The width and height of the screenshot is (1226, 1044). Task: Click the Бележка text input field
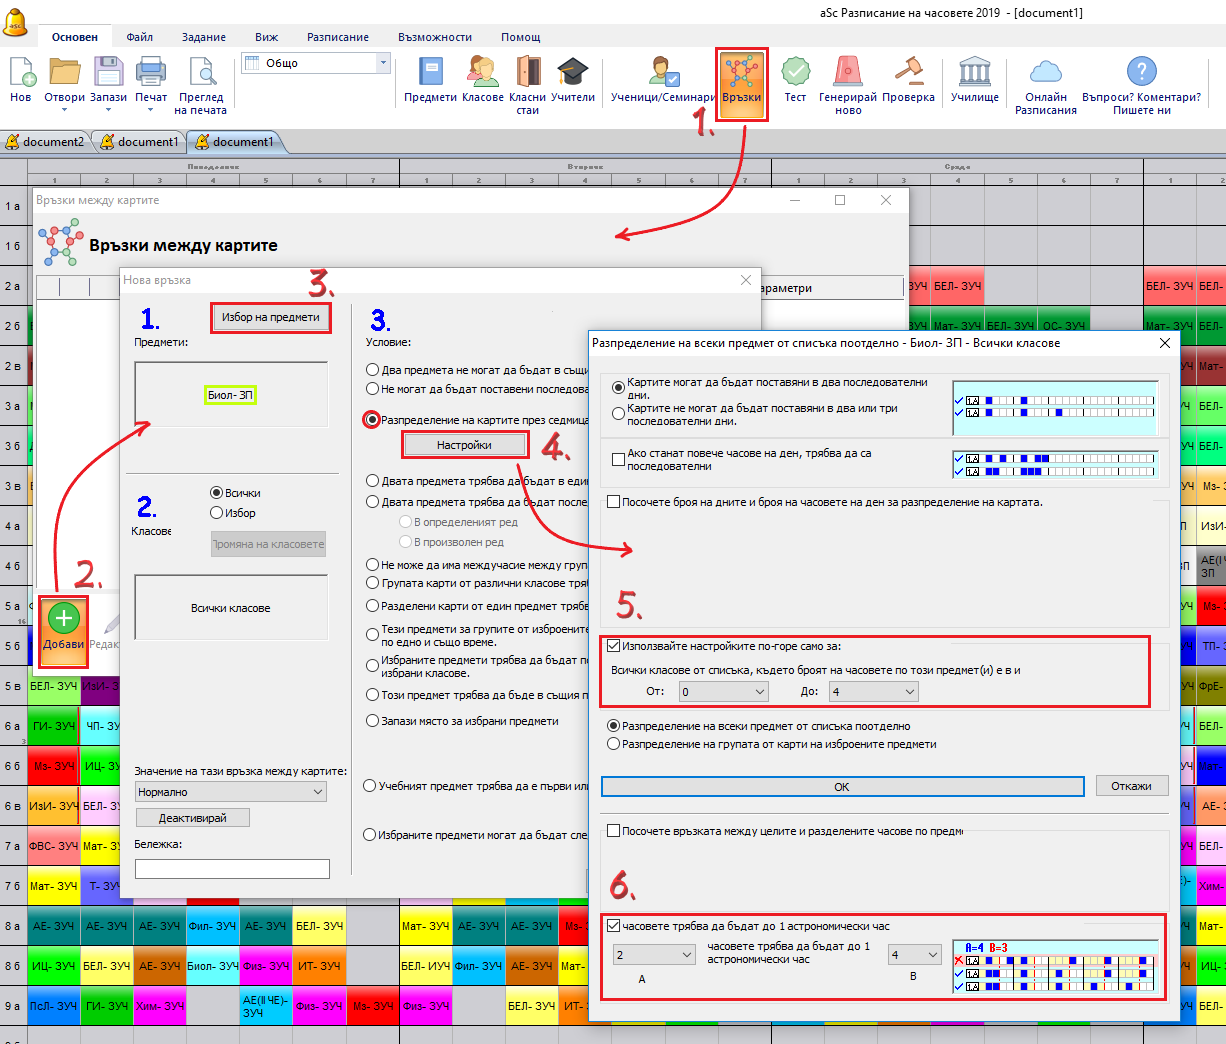point(232,869)
